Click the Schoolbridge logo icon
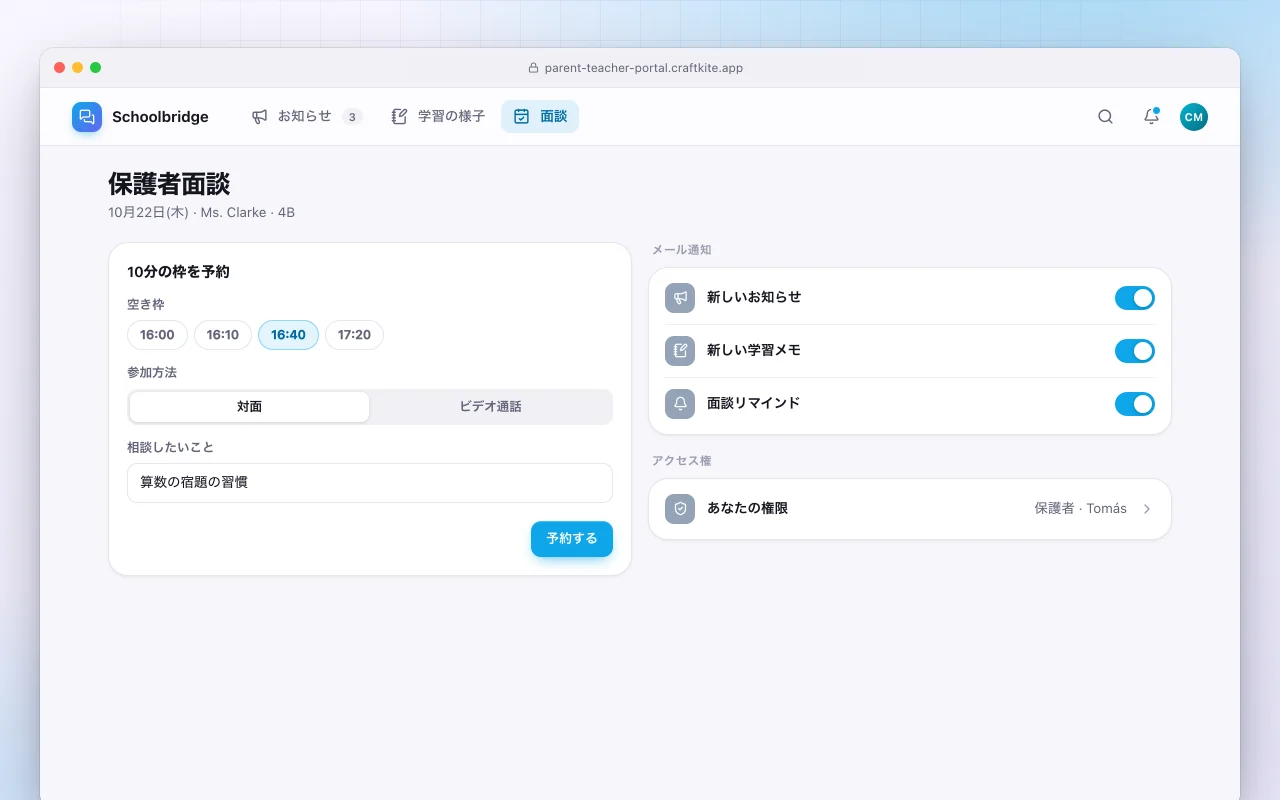The image size is (1280, 800). (87, 117)
